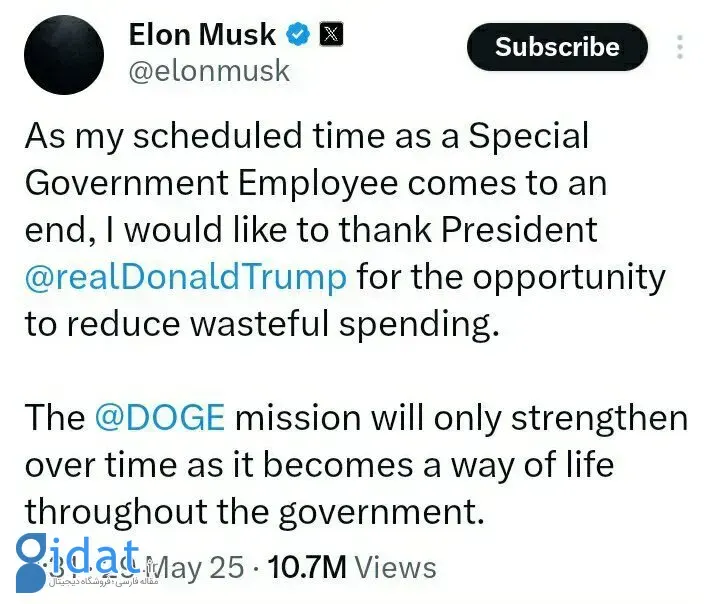Viewport: 720px width, 604px height.
Task: Click the Subscribe button
Action: point(557,47)
